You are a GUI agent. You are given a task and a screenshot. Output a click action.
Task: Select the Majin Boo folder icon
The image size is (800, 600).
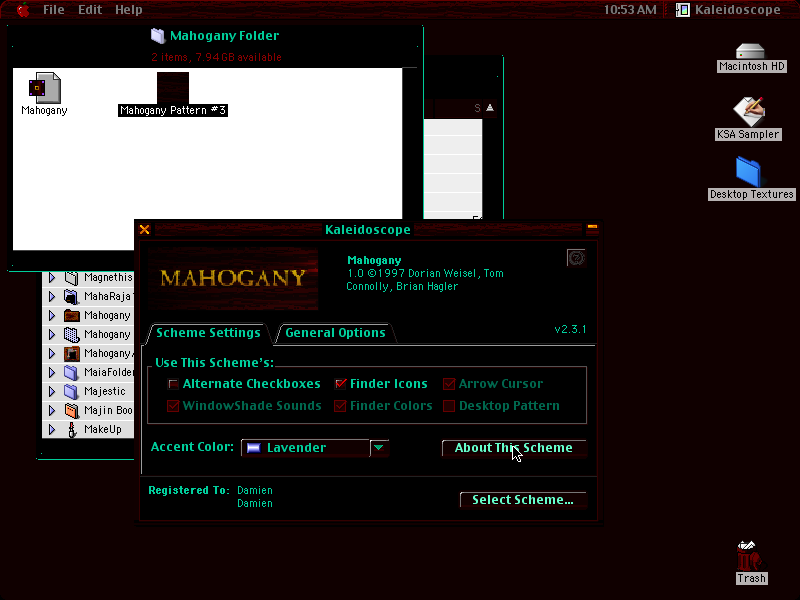tap(71, 410)
